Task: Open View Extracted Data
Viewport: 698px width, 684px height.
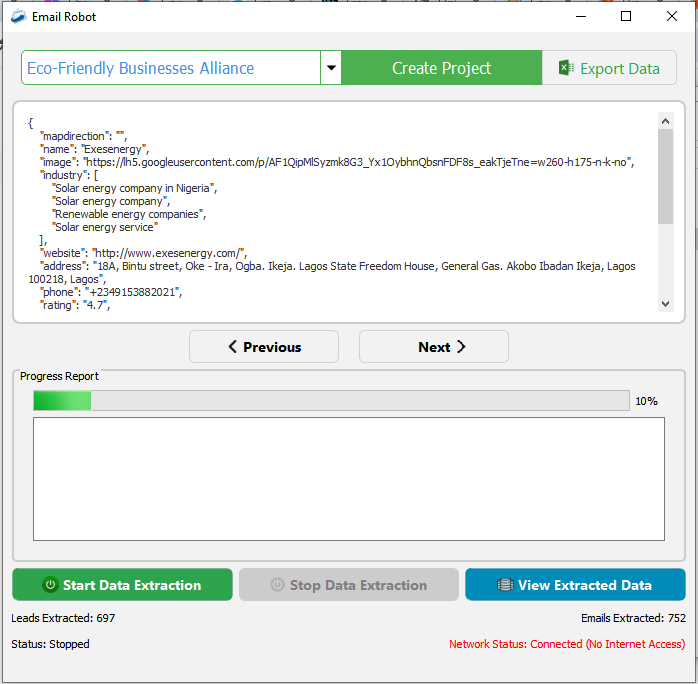Action: click(x=575, y=584)
